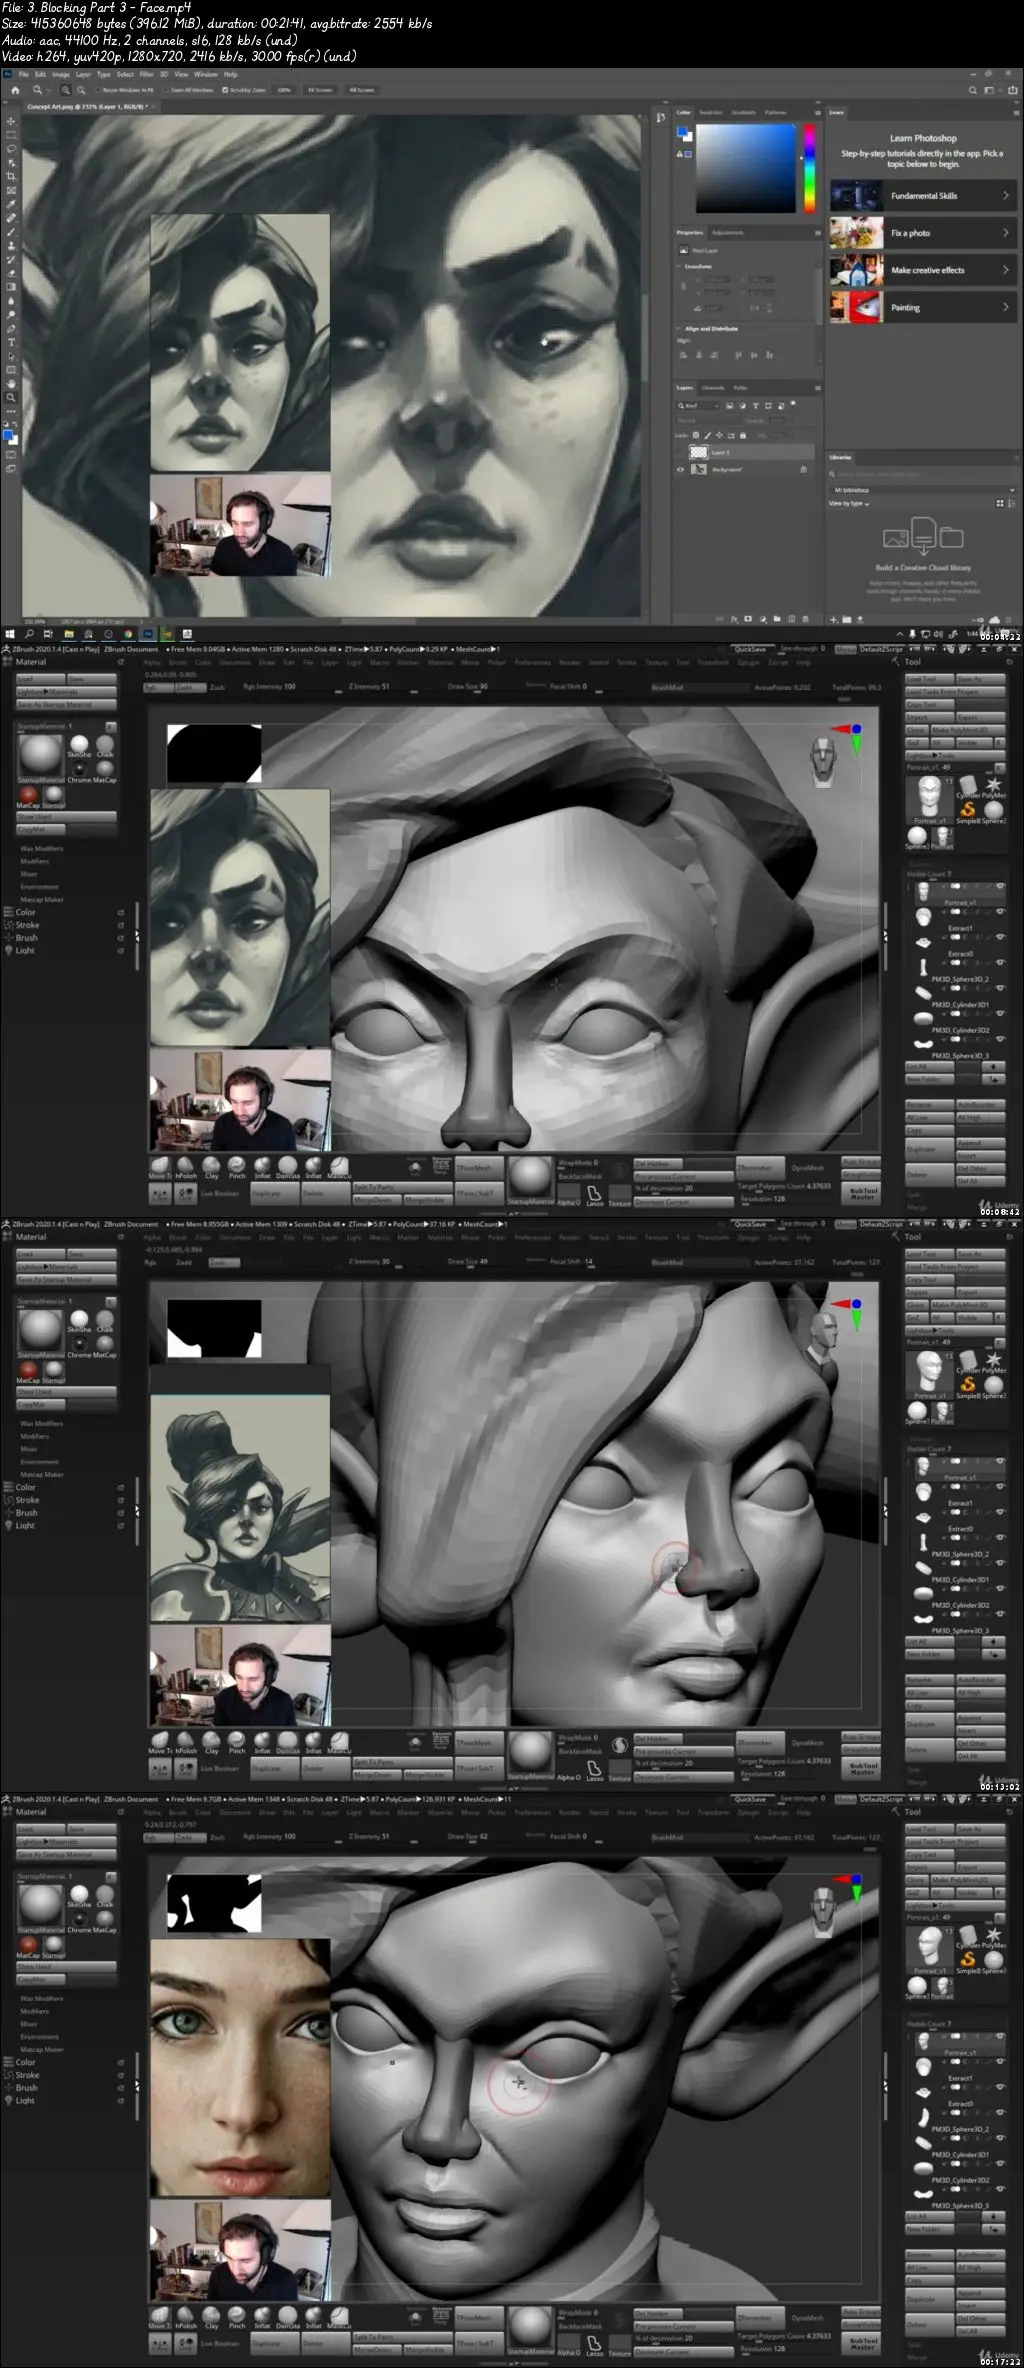Screen dimensions: 1024x2368
Task: Open the library selector dropdown in Photoshop Libraries
Action: coord(923,490)
